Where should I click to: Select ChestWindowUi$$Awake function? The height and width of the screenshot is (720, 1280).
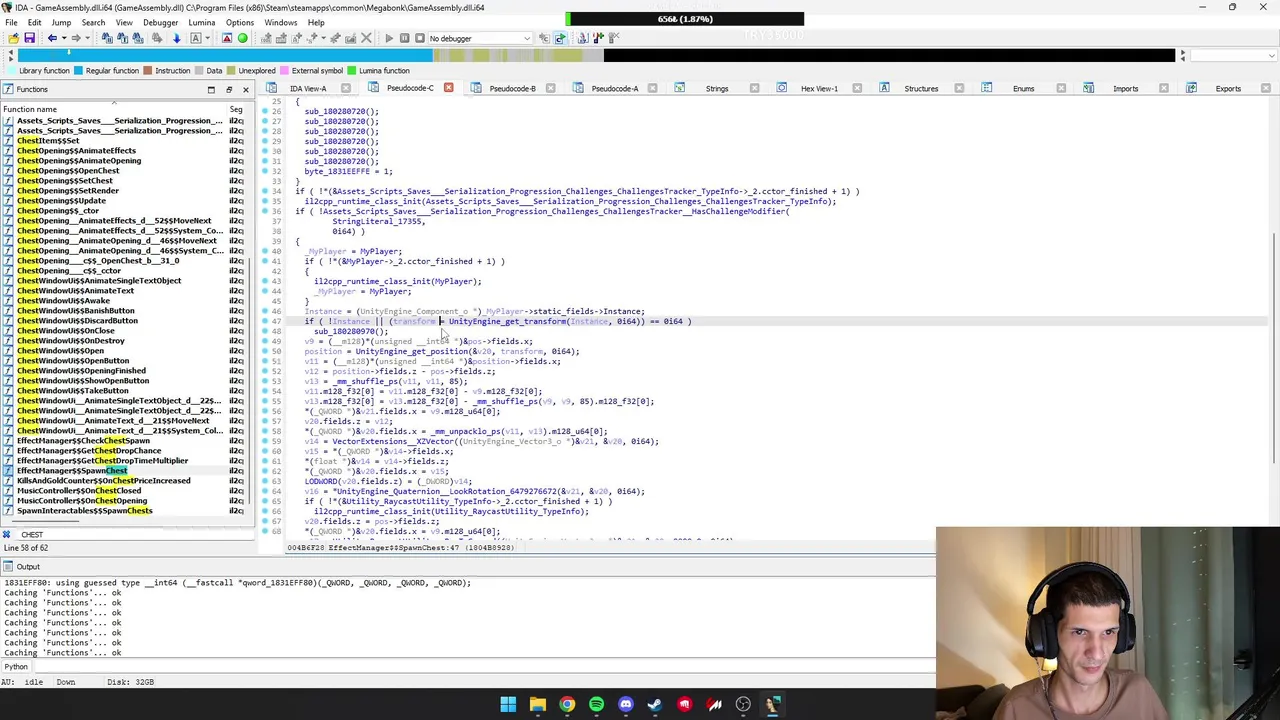63,301
